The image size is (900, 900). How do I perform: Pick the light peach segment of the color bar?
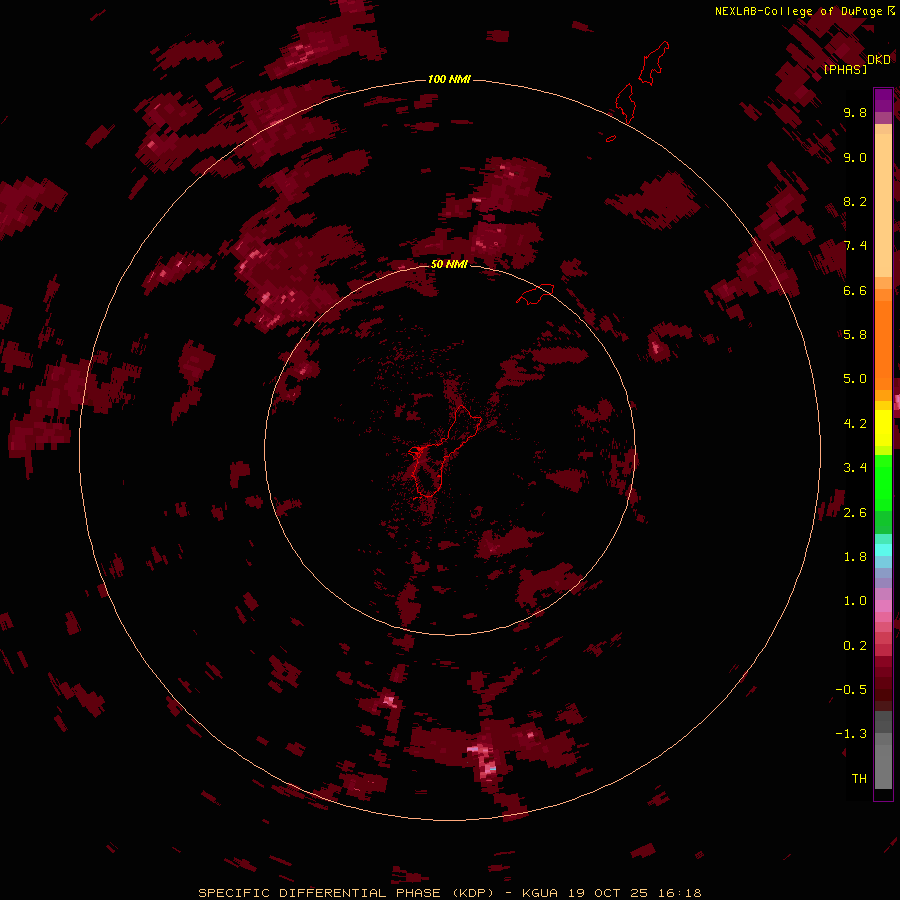coord(883,205)
